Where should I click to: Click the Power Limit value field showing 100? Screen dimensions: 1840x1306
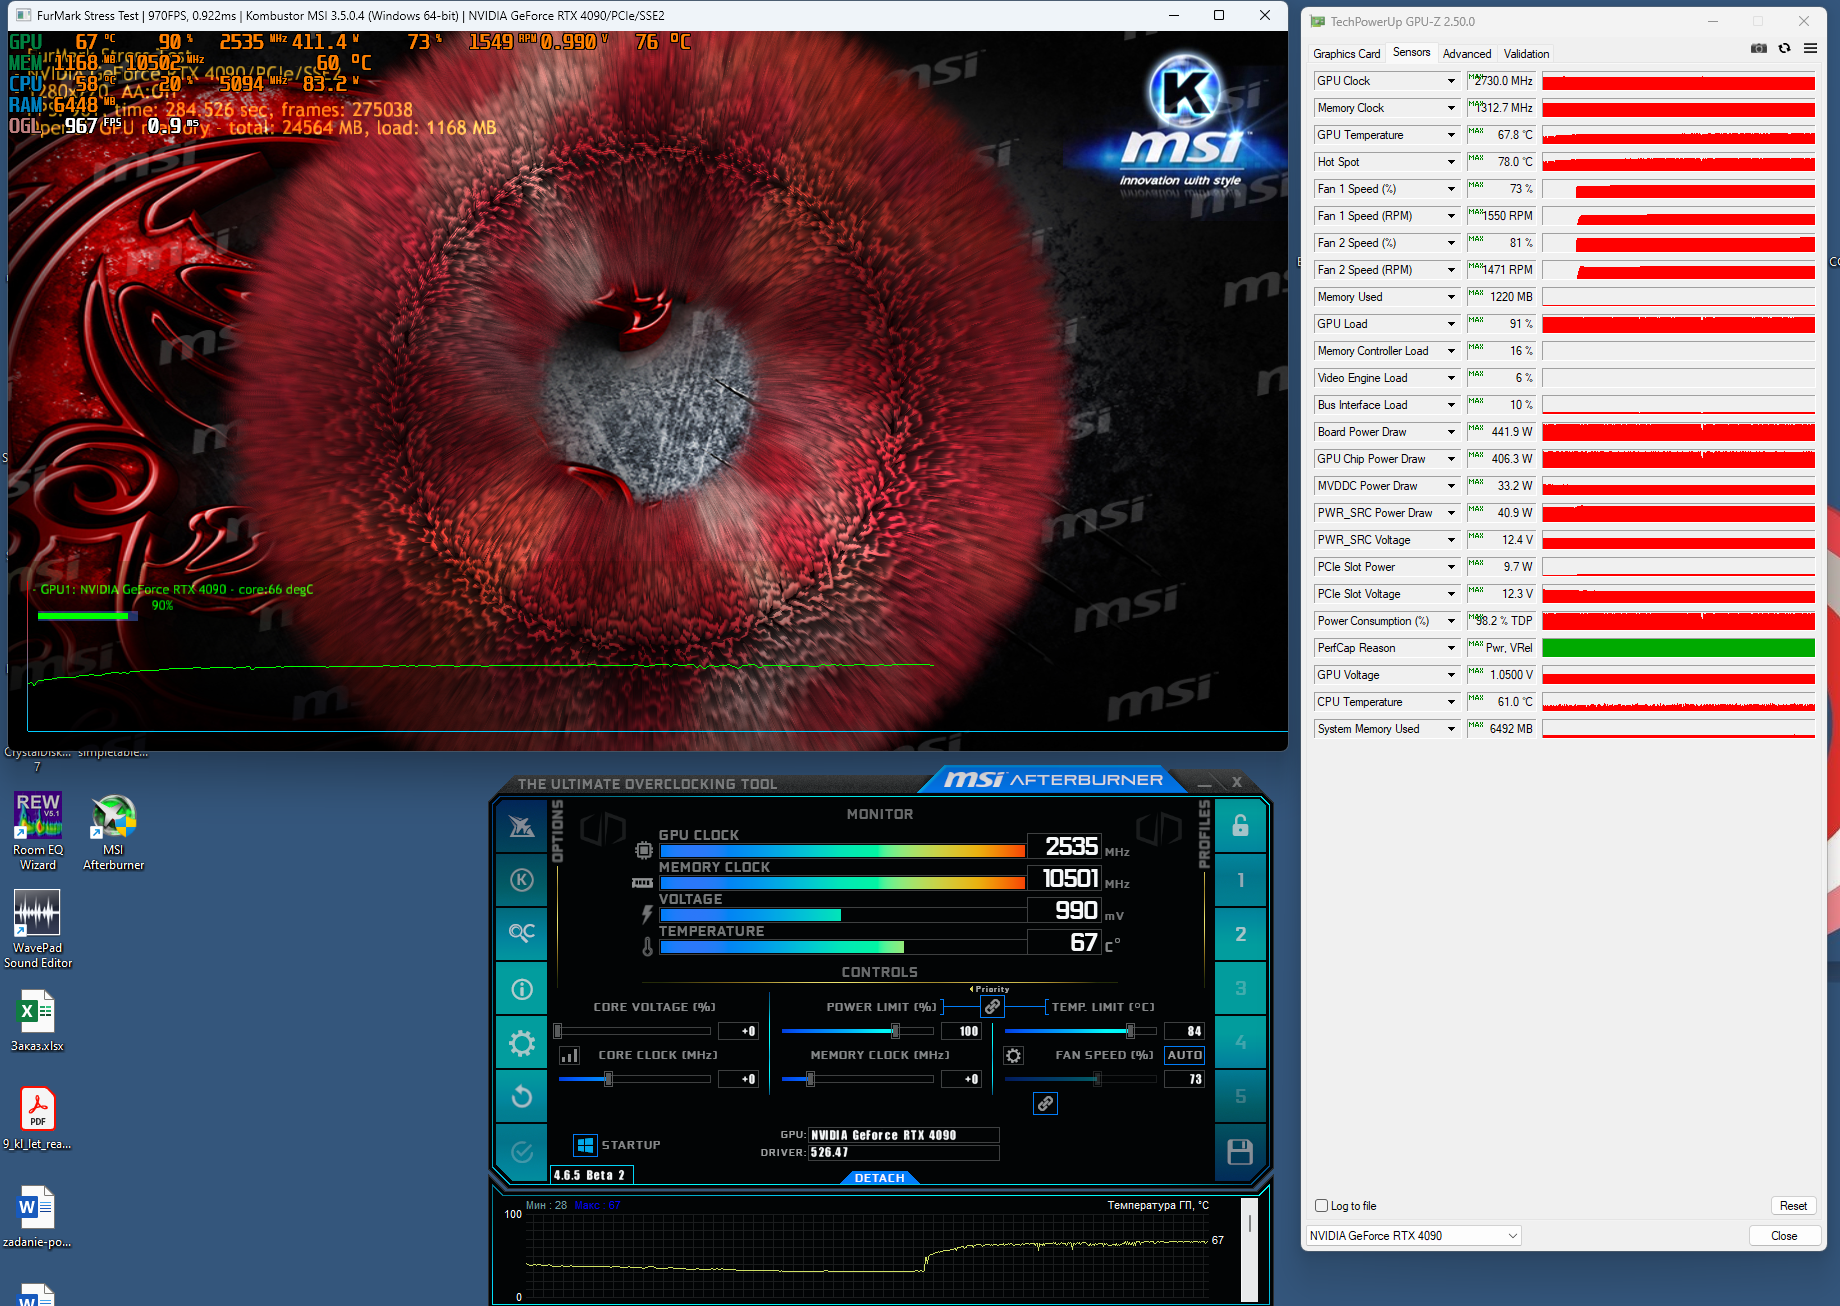[961, 1031]
